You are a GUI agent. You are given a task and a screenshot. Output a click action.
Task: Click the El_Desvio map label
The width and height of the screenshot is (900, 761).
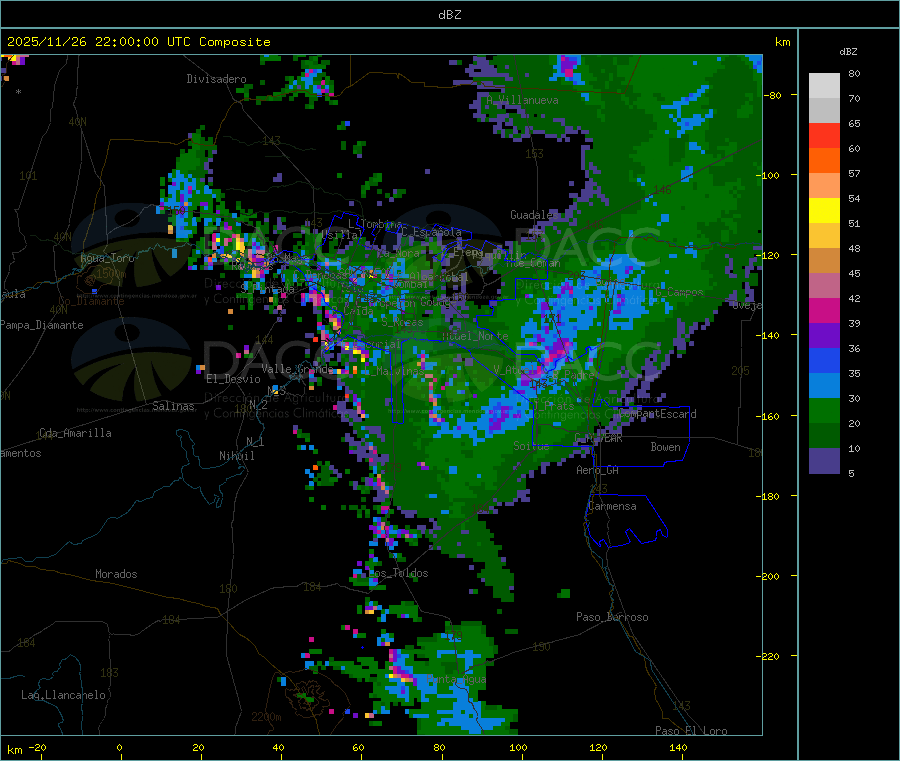point(233,379)
